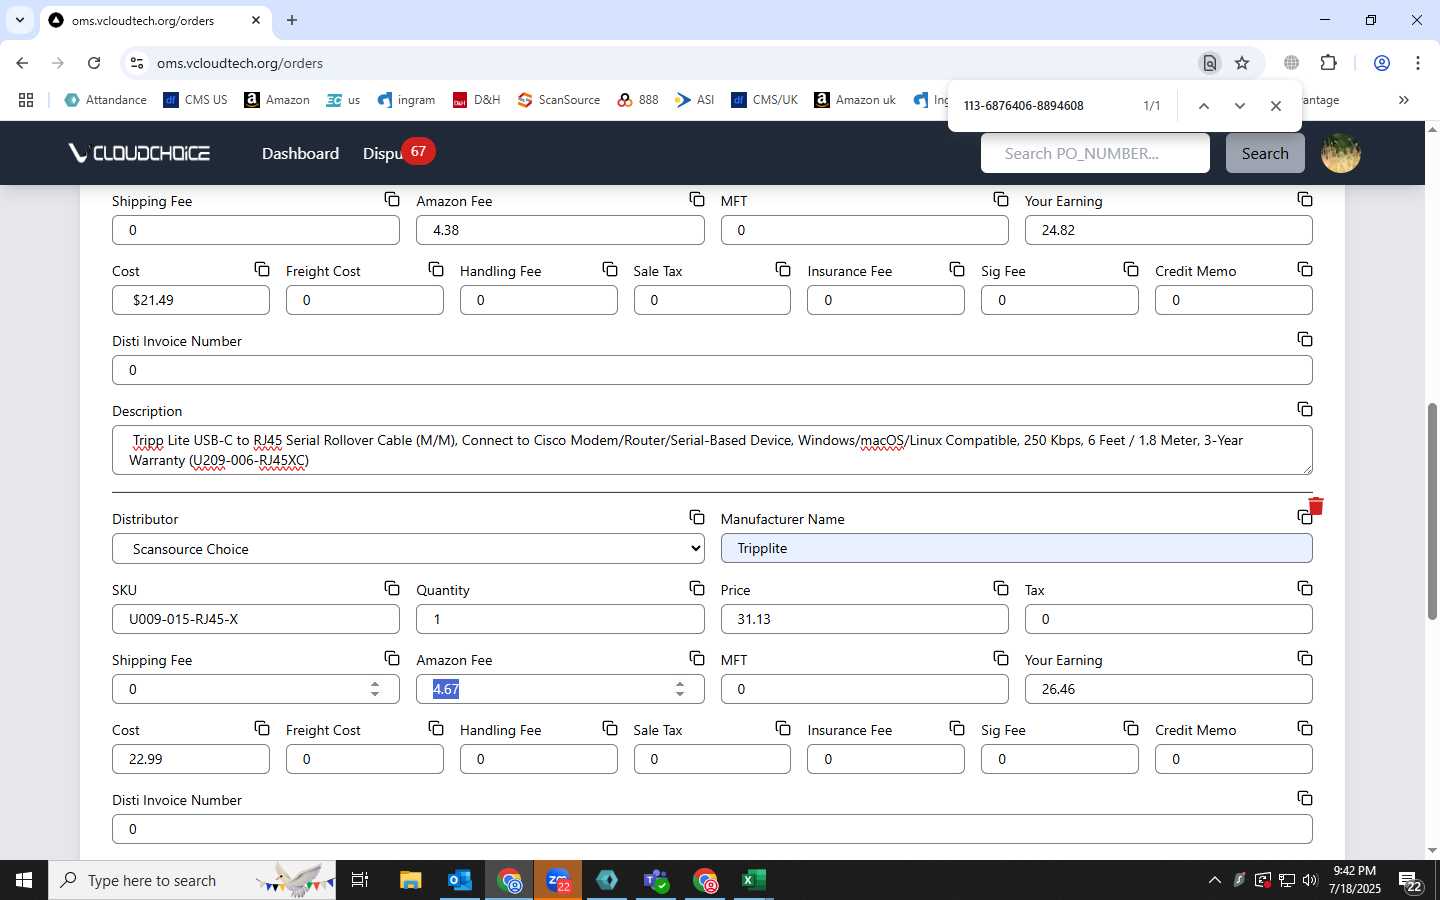Click the browser address bar
This screenshot has width=1440, height=900.
click(670, 63)
